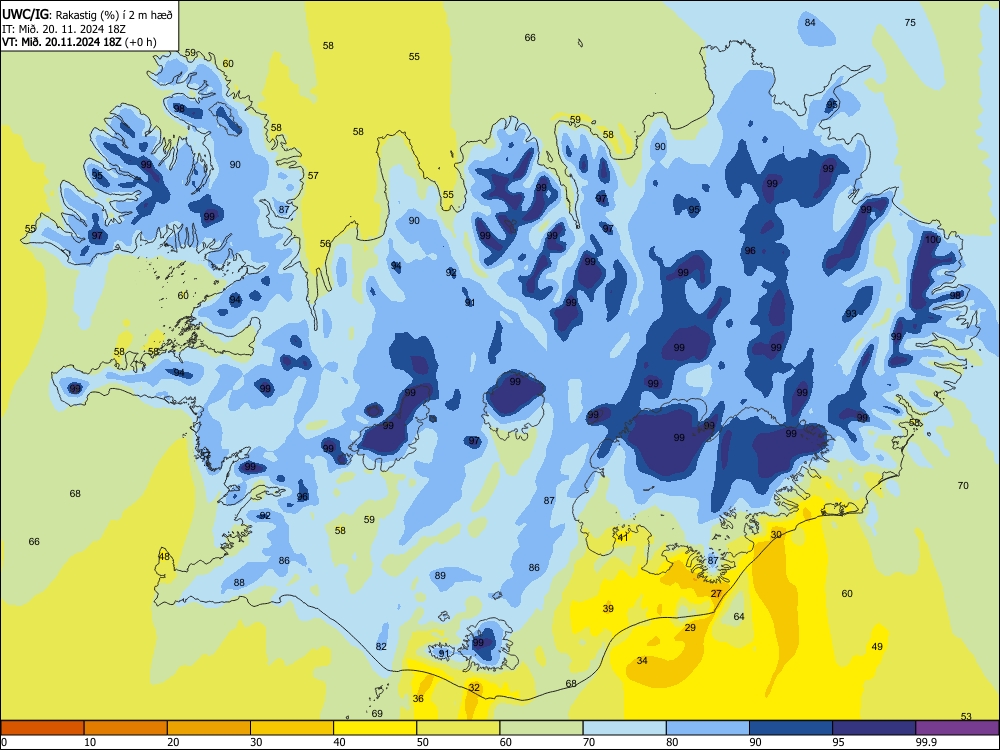This screenshot has width=1000, height=750.
Task: Click the '32' humidity value on the map
Action: tap(474, 688)
